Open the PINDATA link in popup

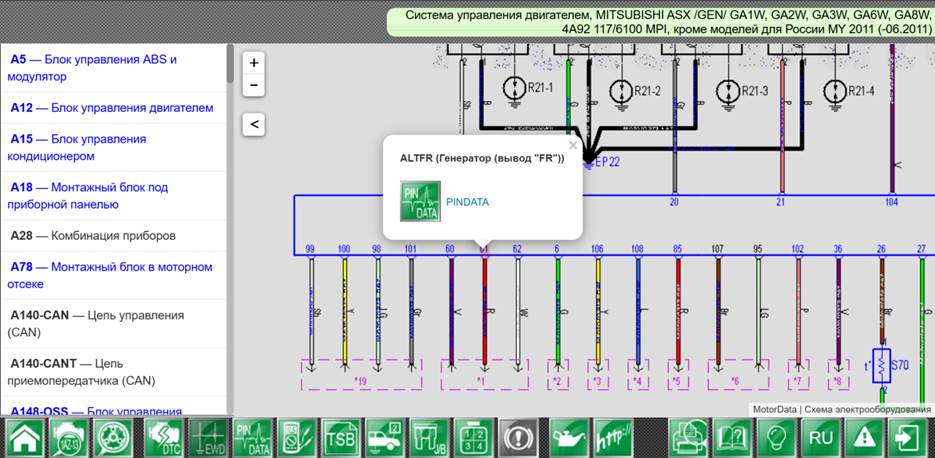pos(468,202)
